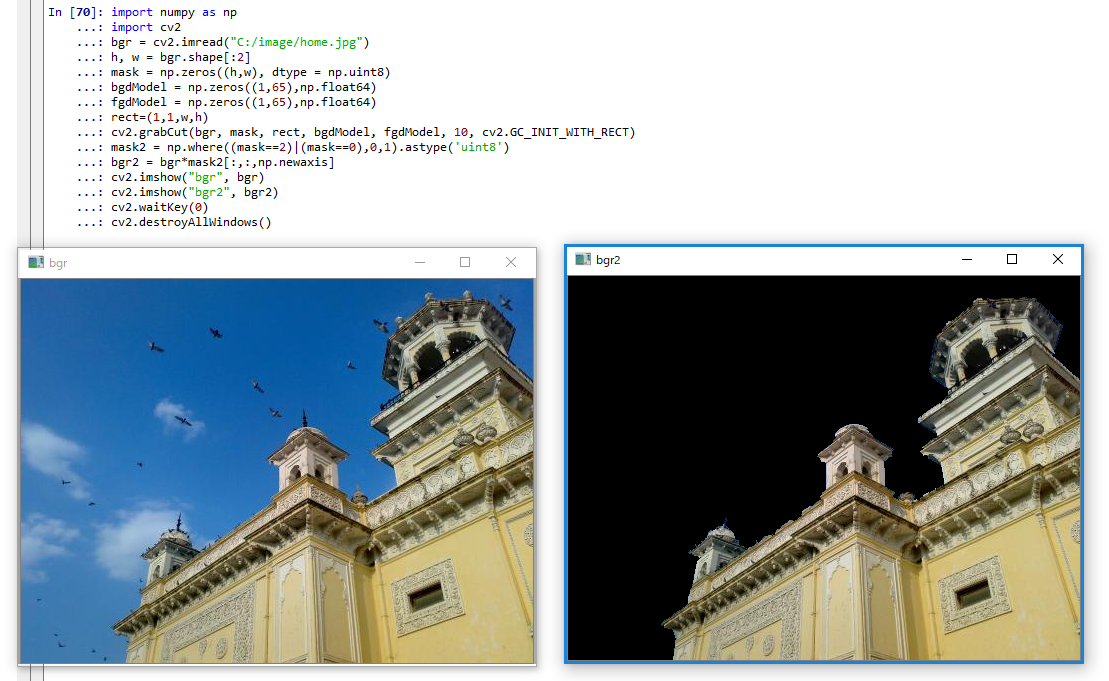
Task: Minimize the bgr2 image window
Action: point(967,259)
